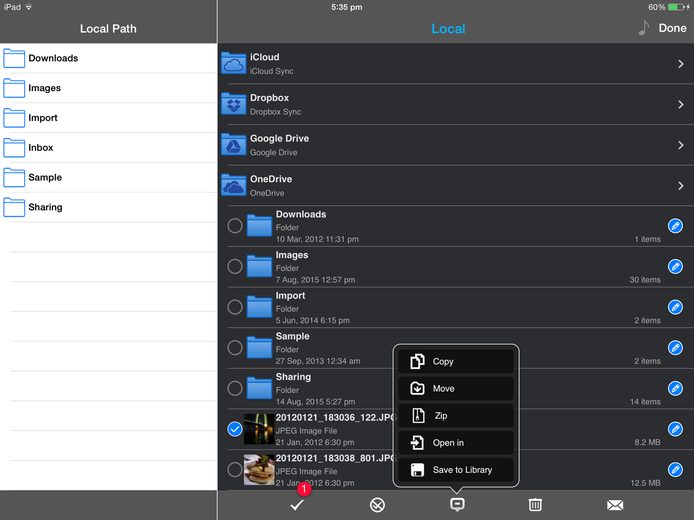Select the Downloads folder radio circle

point(235,226)
